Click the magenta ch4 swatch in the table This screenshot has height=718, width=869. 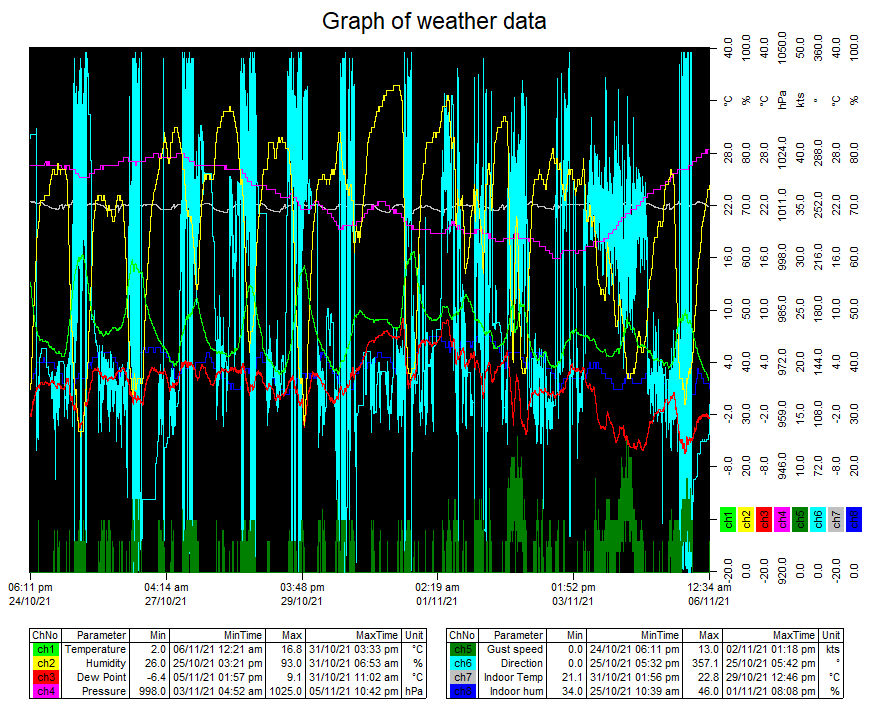coord(45,691)
